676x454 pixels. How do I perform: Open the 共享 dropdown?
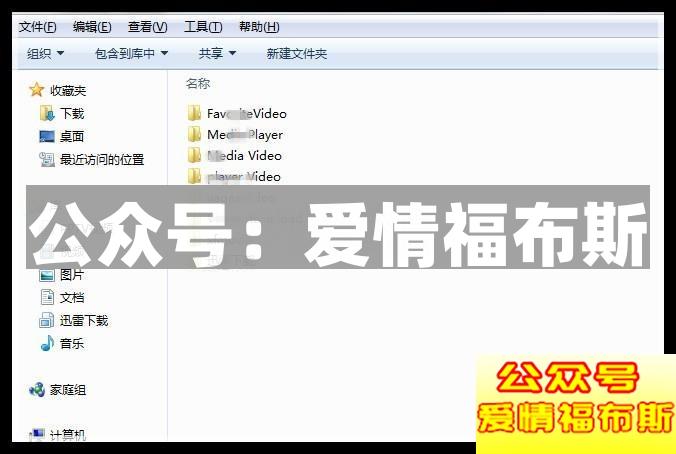click(x=217, y=53)
